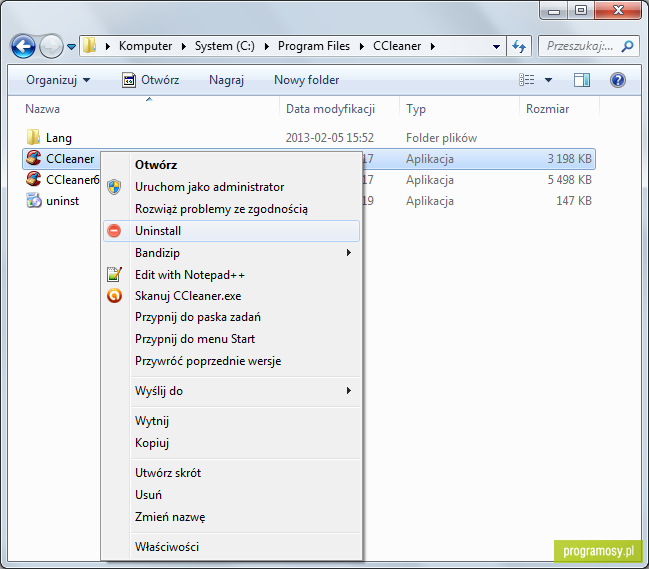649x569 pixels.
Task: Click the change view icon
Action: [x=526, y=80]
